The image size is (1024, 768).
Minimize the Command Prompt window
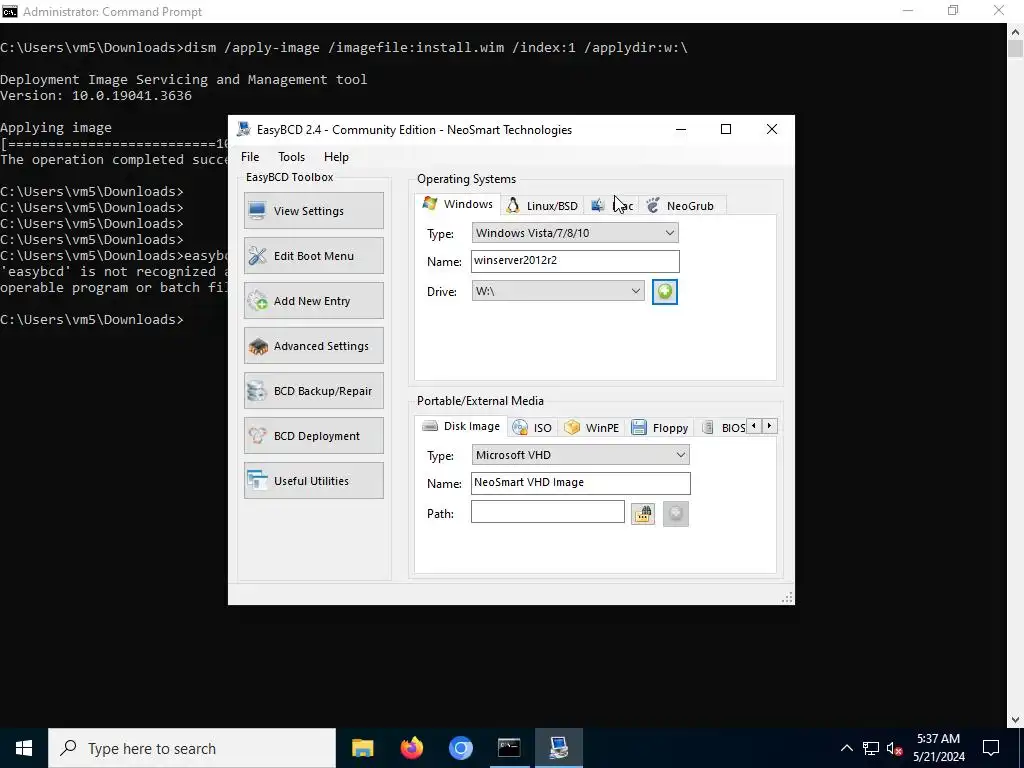[908, 11]
